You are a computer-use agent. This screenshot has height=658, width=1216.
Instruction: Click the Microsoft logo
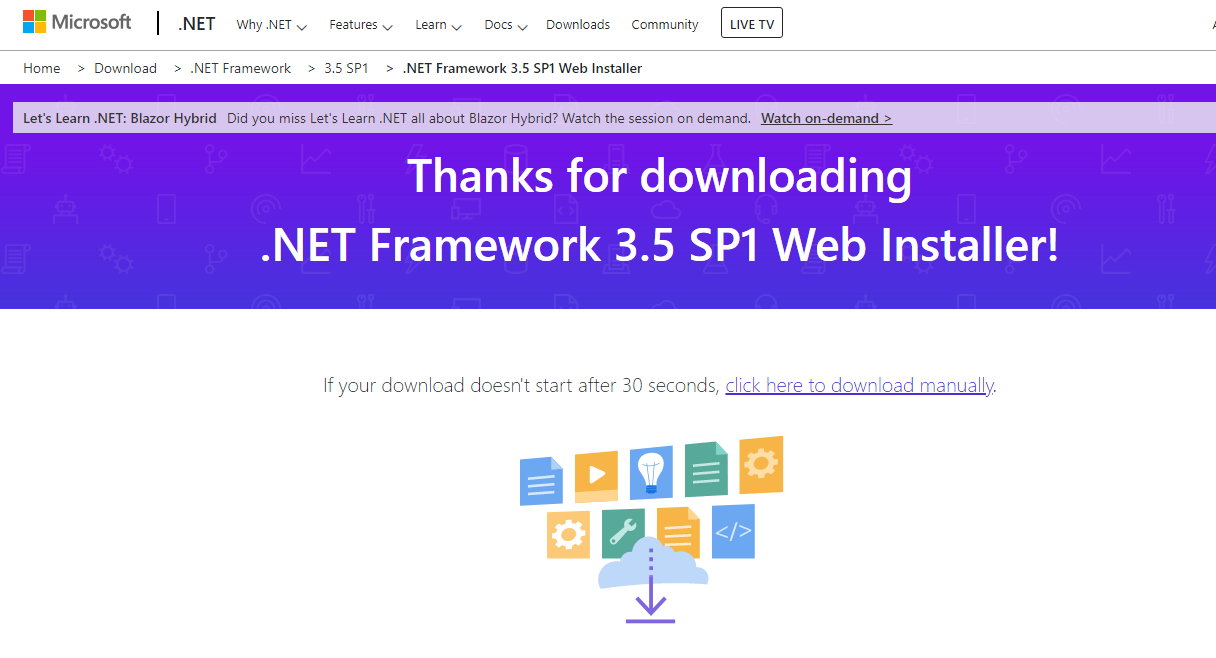click(77, 22)
